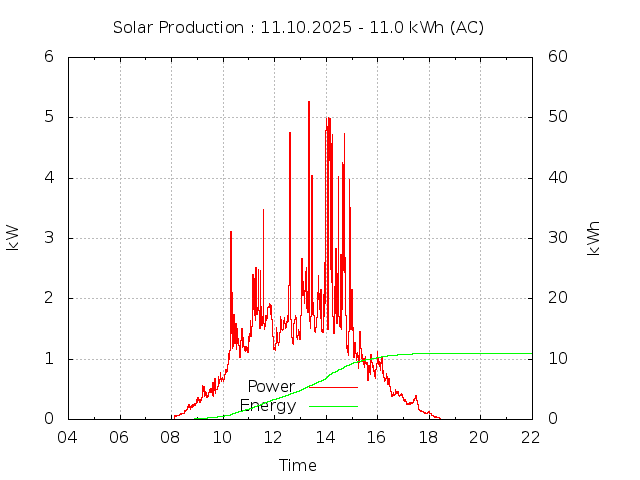The image size is (640, 480).
Task: Click the 3 value on the kW axis
Action: click(48, 238)
